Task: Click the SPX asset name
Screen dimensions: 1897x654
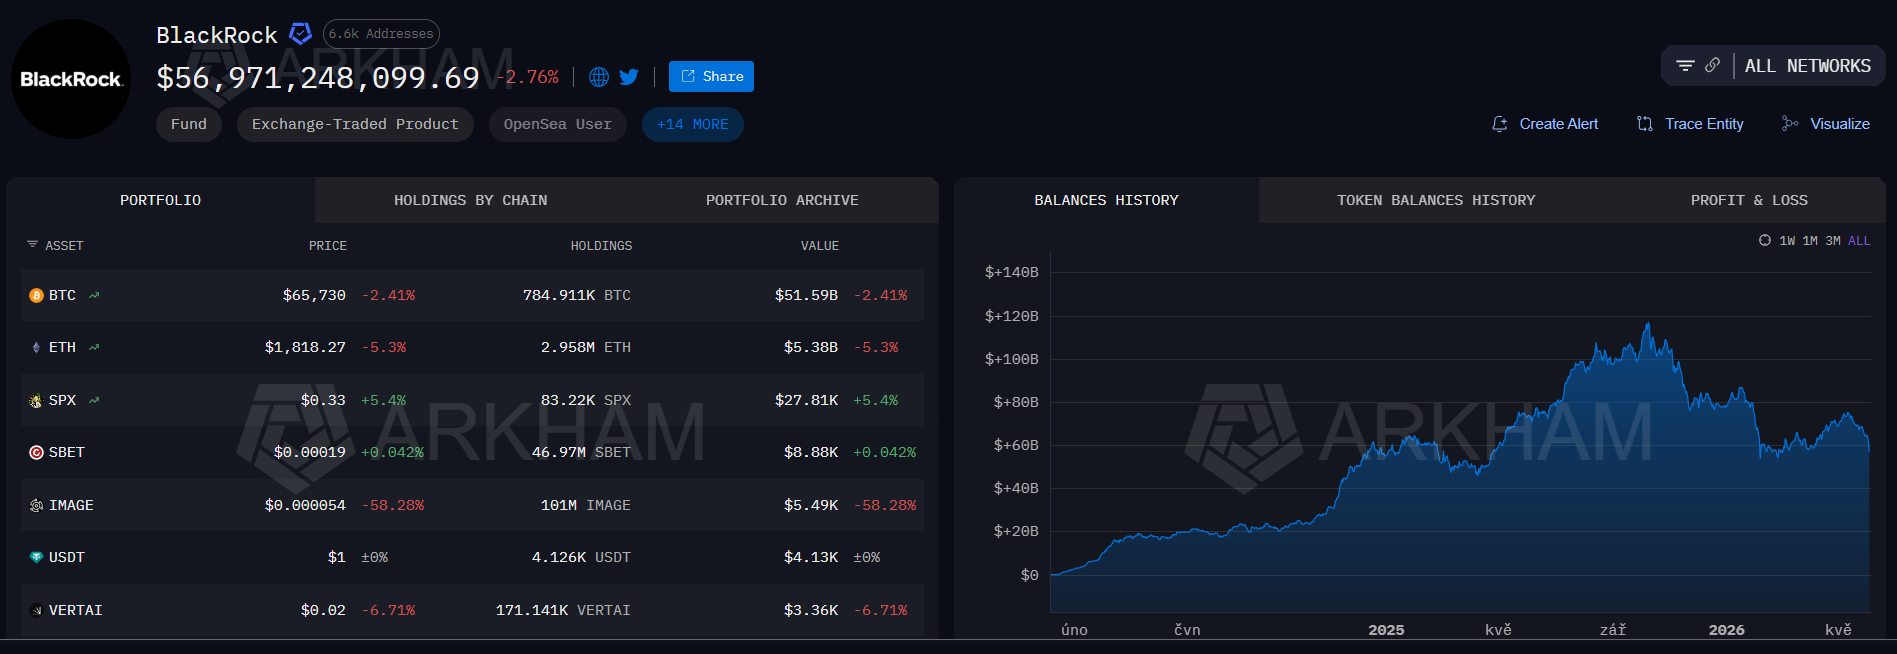Action: [62, 400]
